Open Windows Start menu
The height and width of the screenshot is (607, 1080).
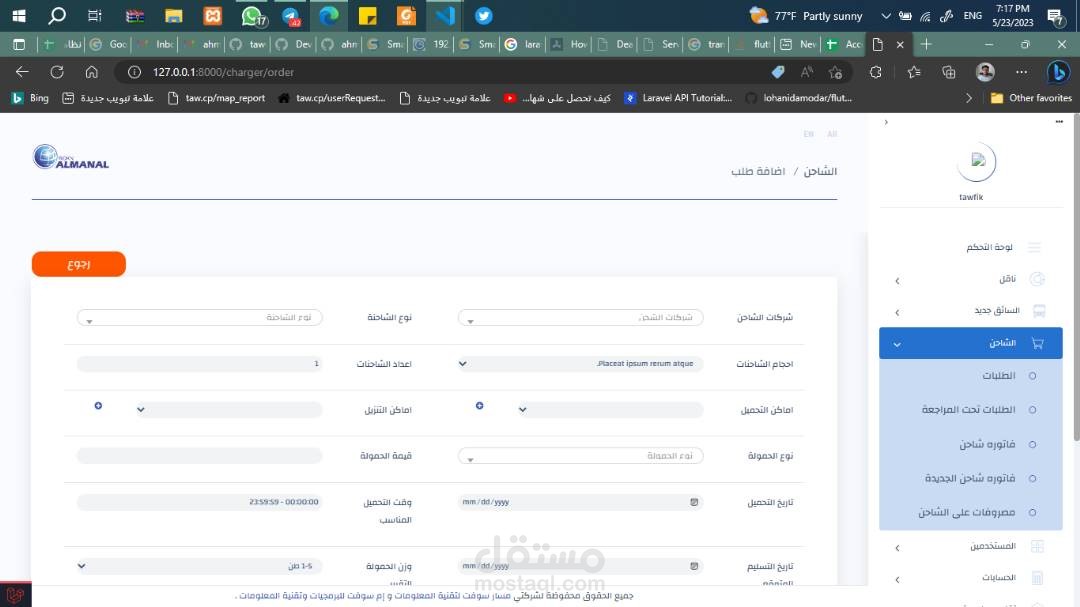[19, 15]
